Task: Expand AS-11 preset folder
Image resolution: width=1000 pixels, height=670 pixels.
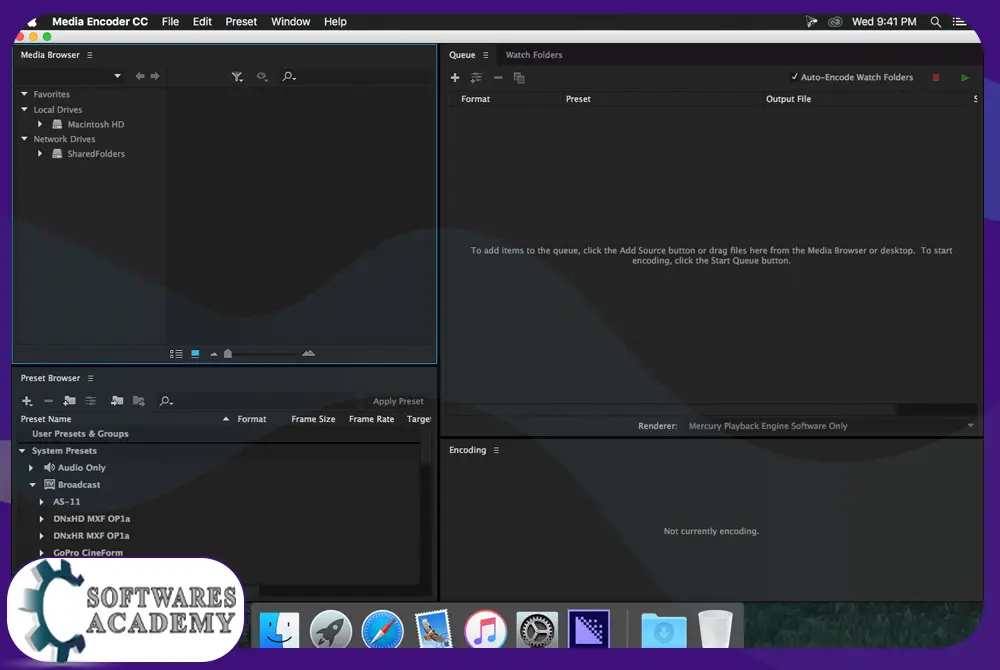Action: click(x=41, y=502)
